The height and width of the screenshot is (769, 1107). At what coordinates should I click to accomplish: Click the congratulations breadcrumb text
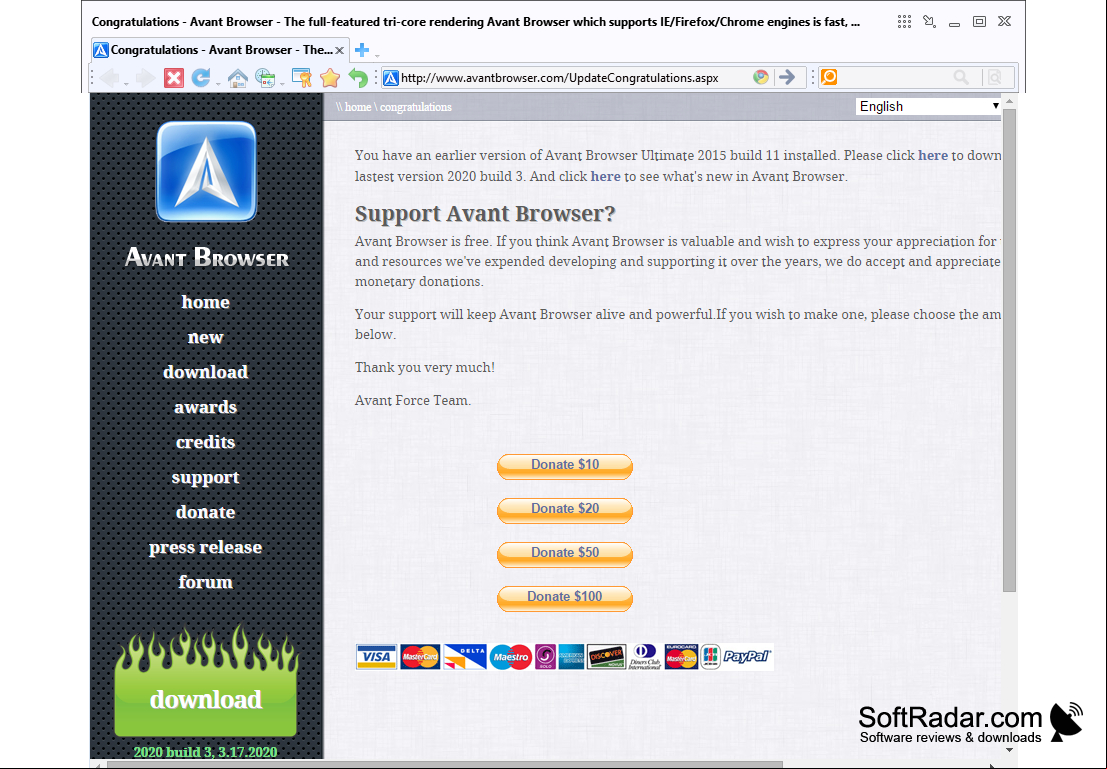pyautogui.click(x=416, y=107)
